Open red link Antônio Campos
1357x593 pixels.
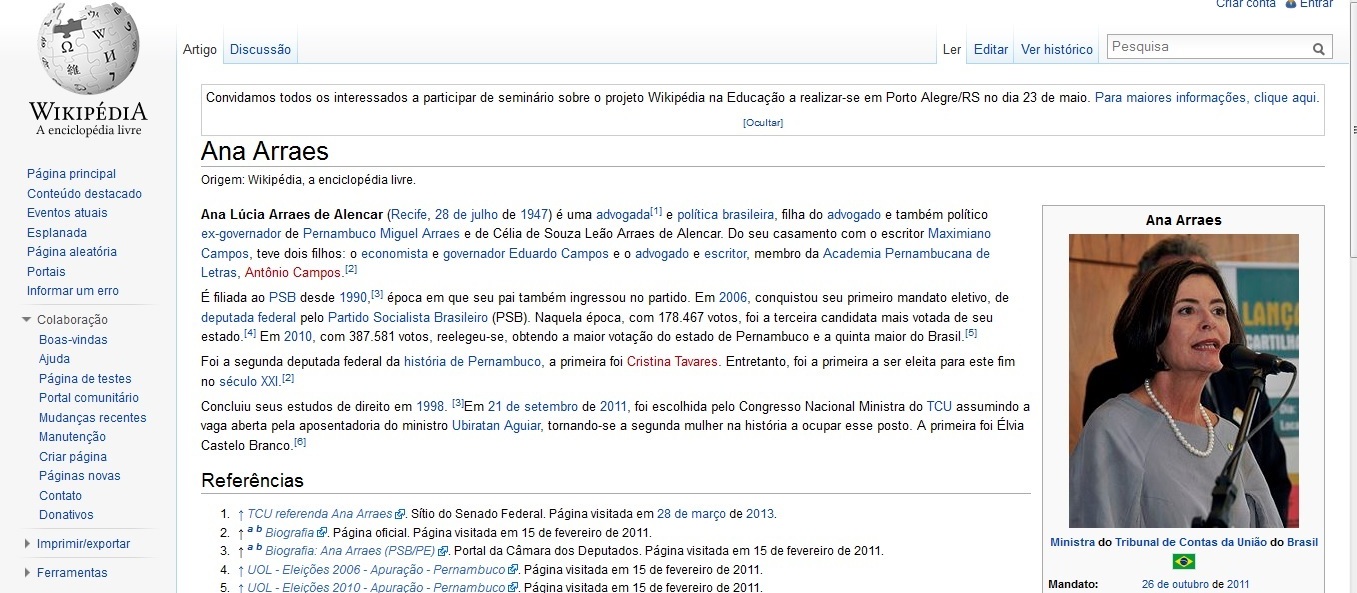[293, 273]
